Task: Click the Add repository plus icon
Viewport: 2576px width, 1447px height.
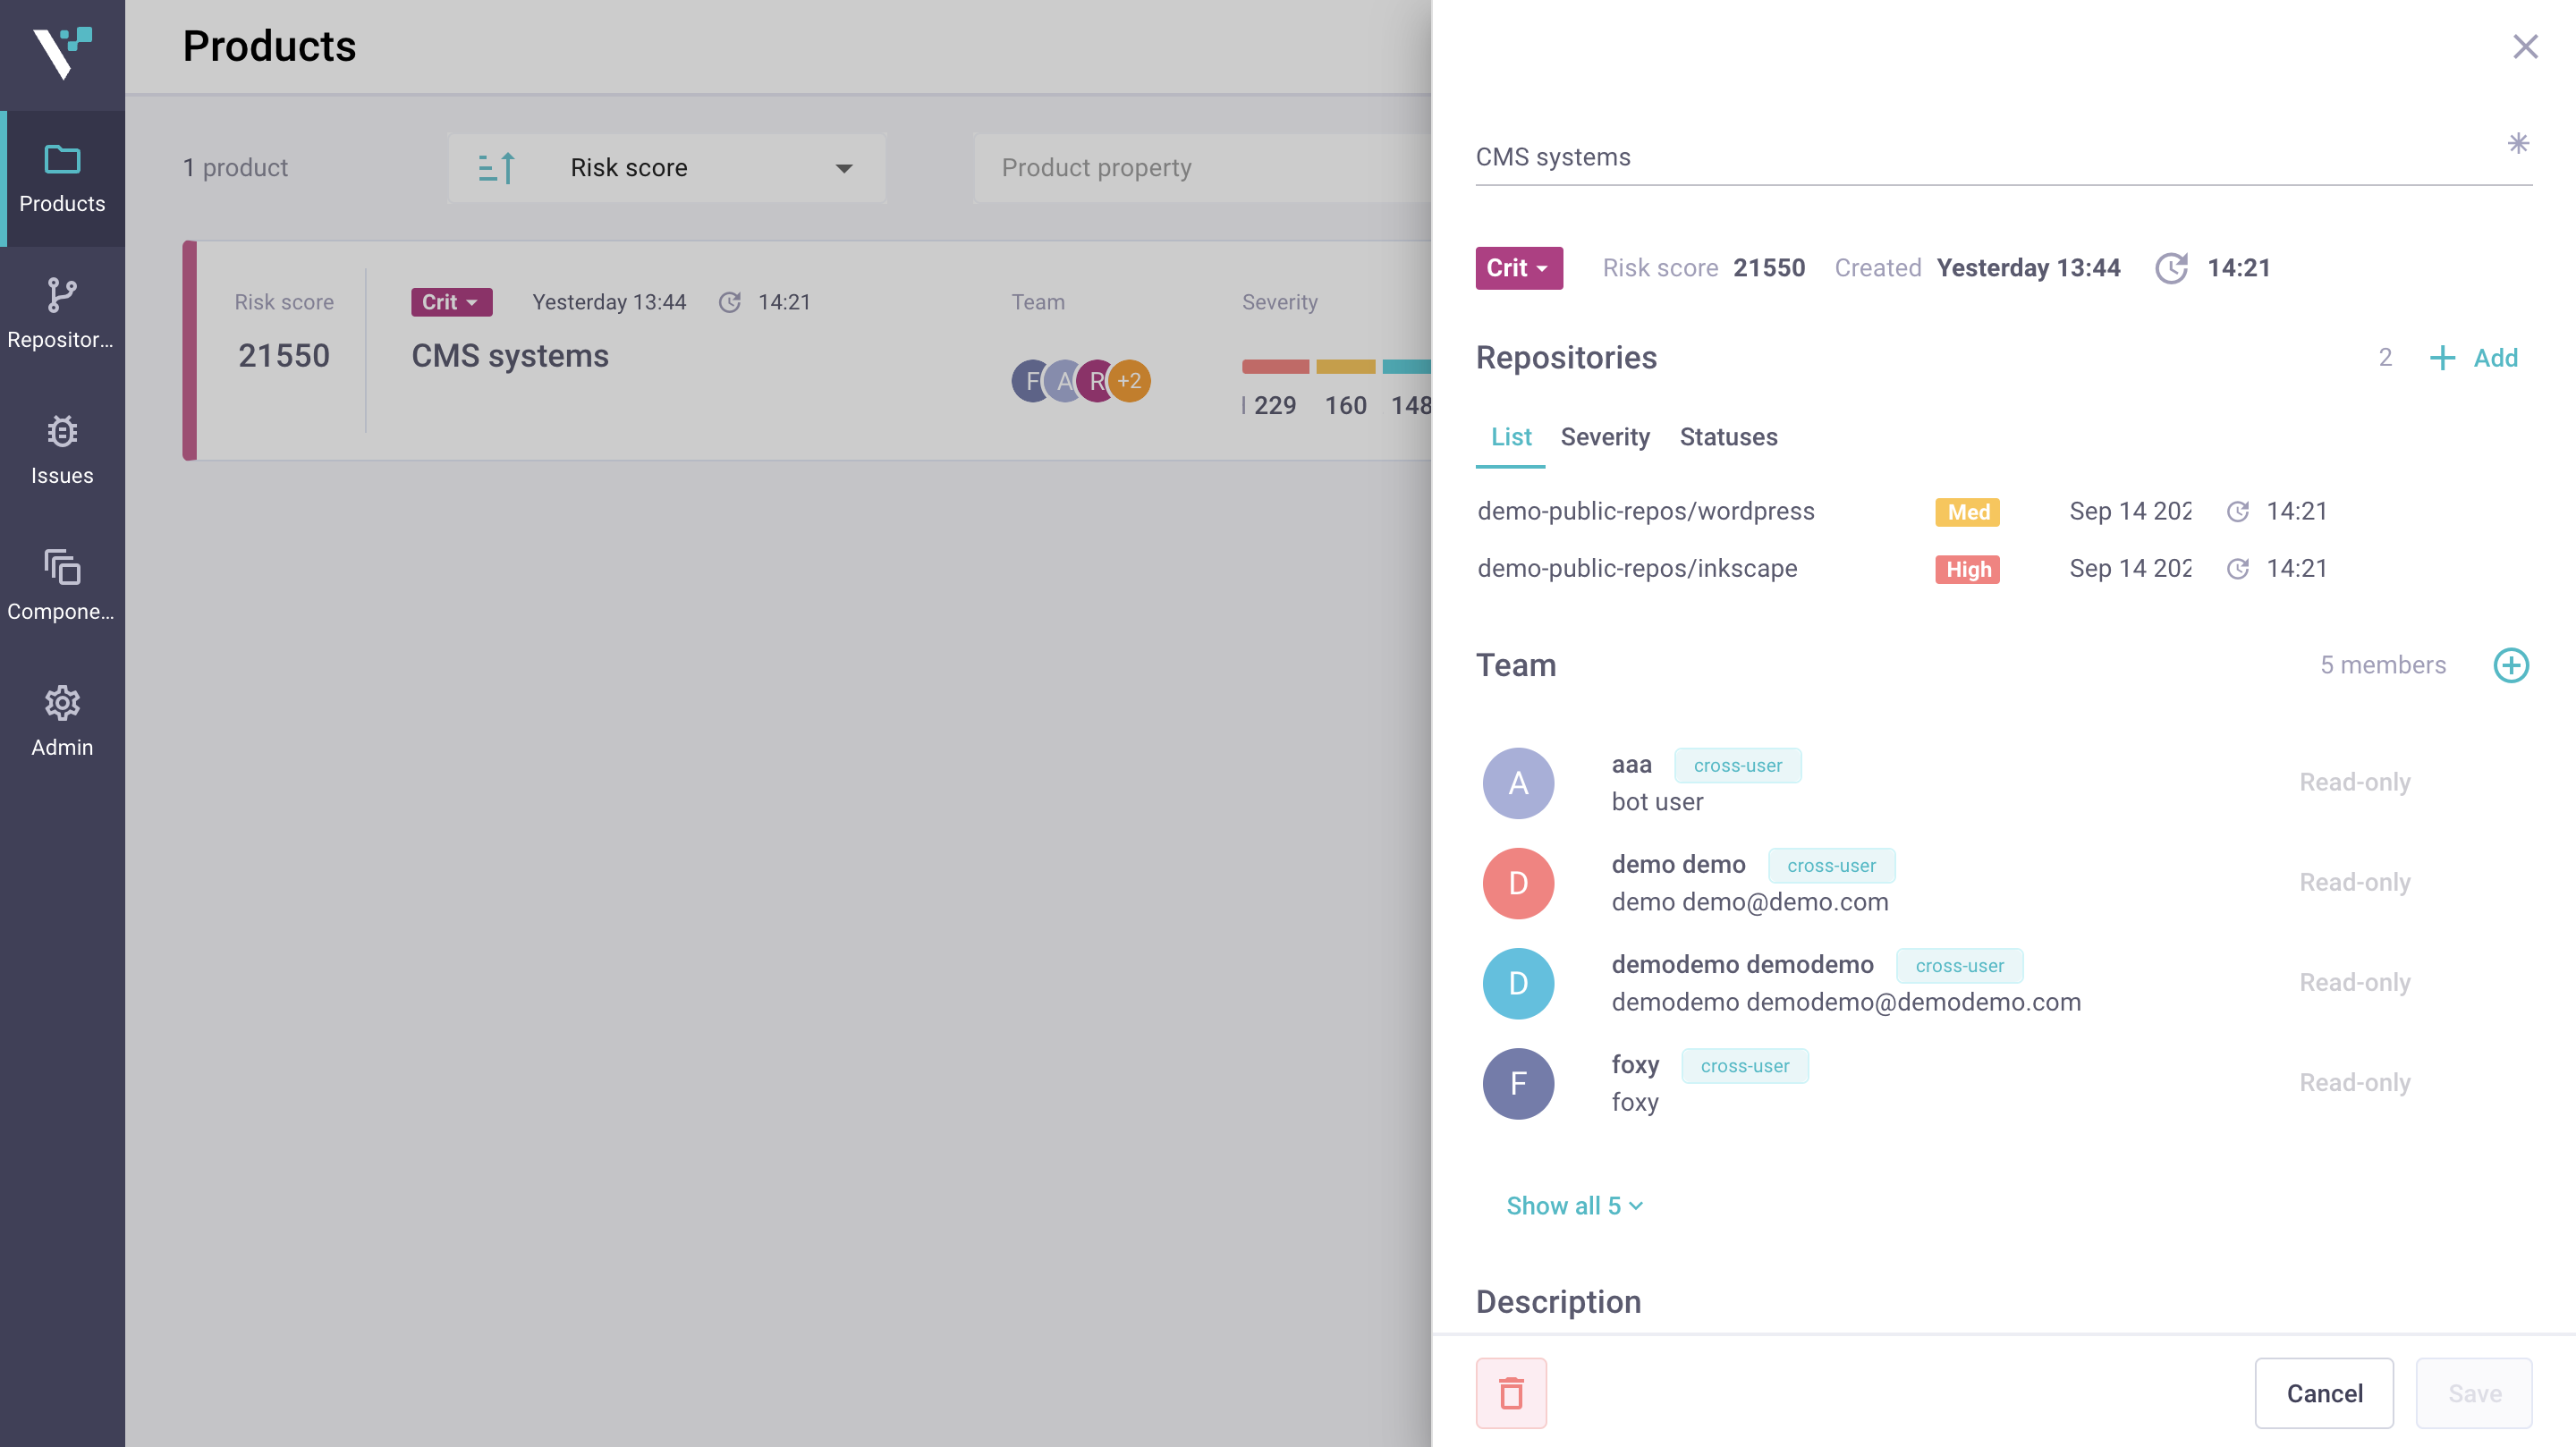Action: 2444,358
